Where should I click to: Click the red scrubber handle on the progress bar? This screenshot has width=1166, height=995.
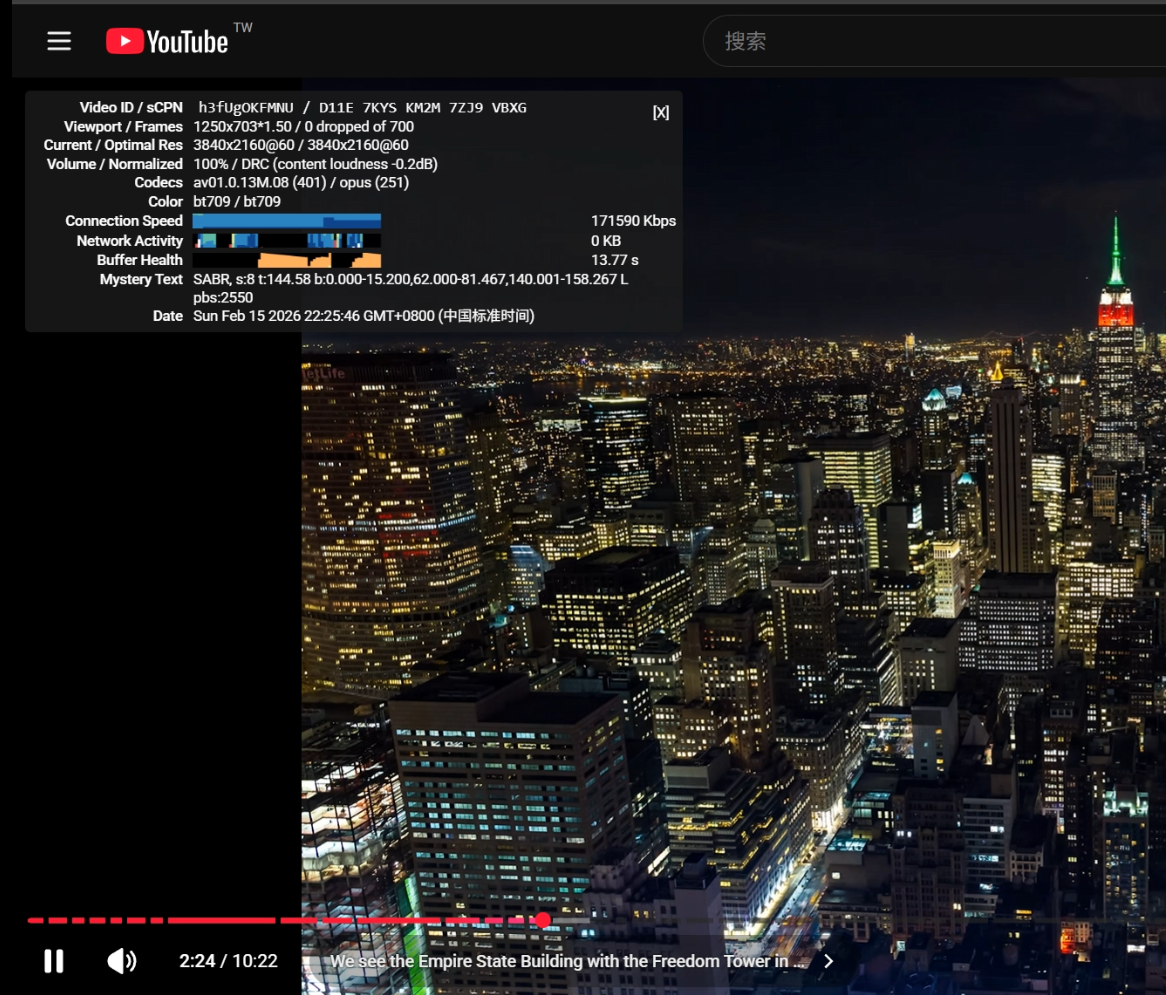pos(542,920)
